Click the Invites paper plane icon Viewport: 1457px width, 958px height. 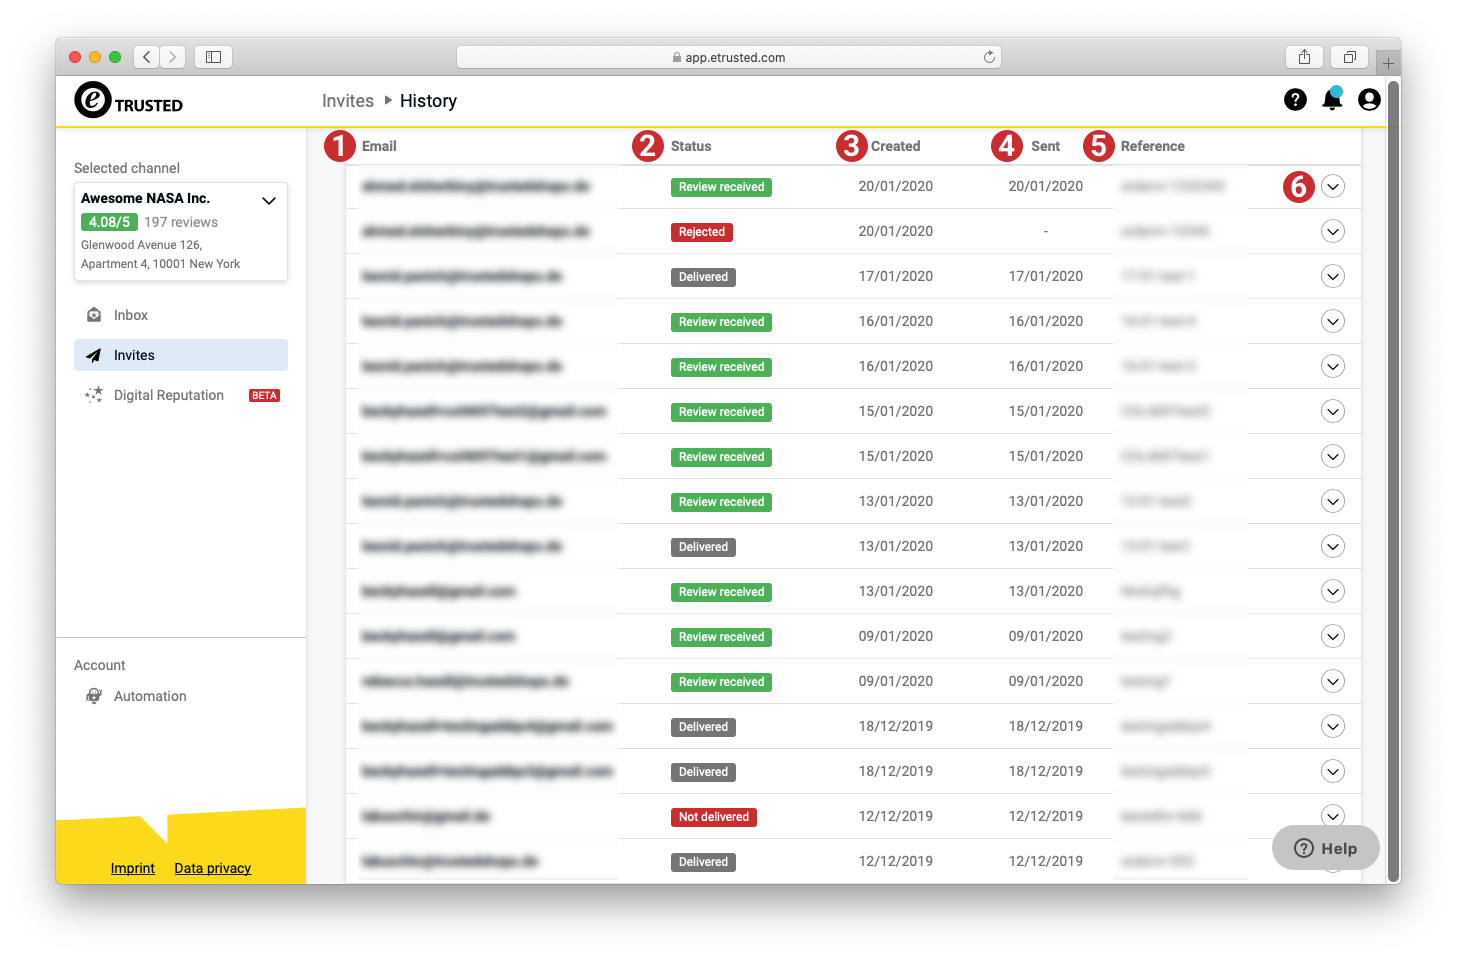94,355
